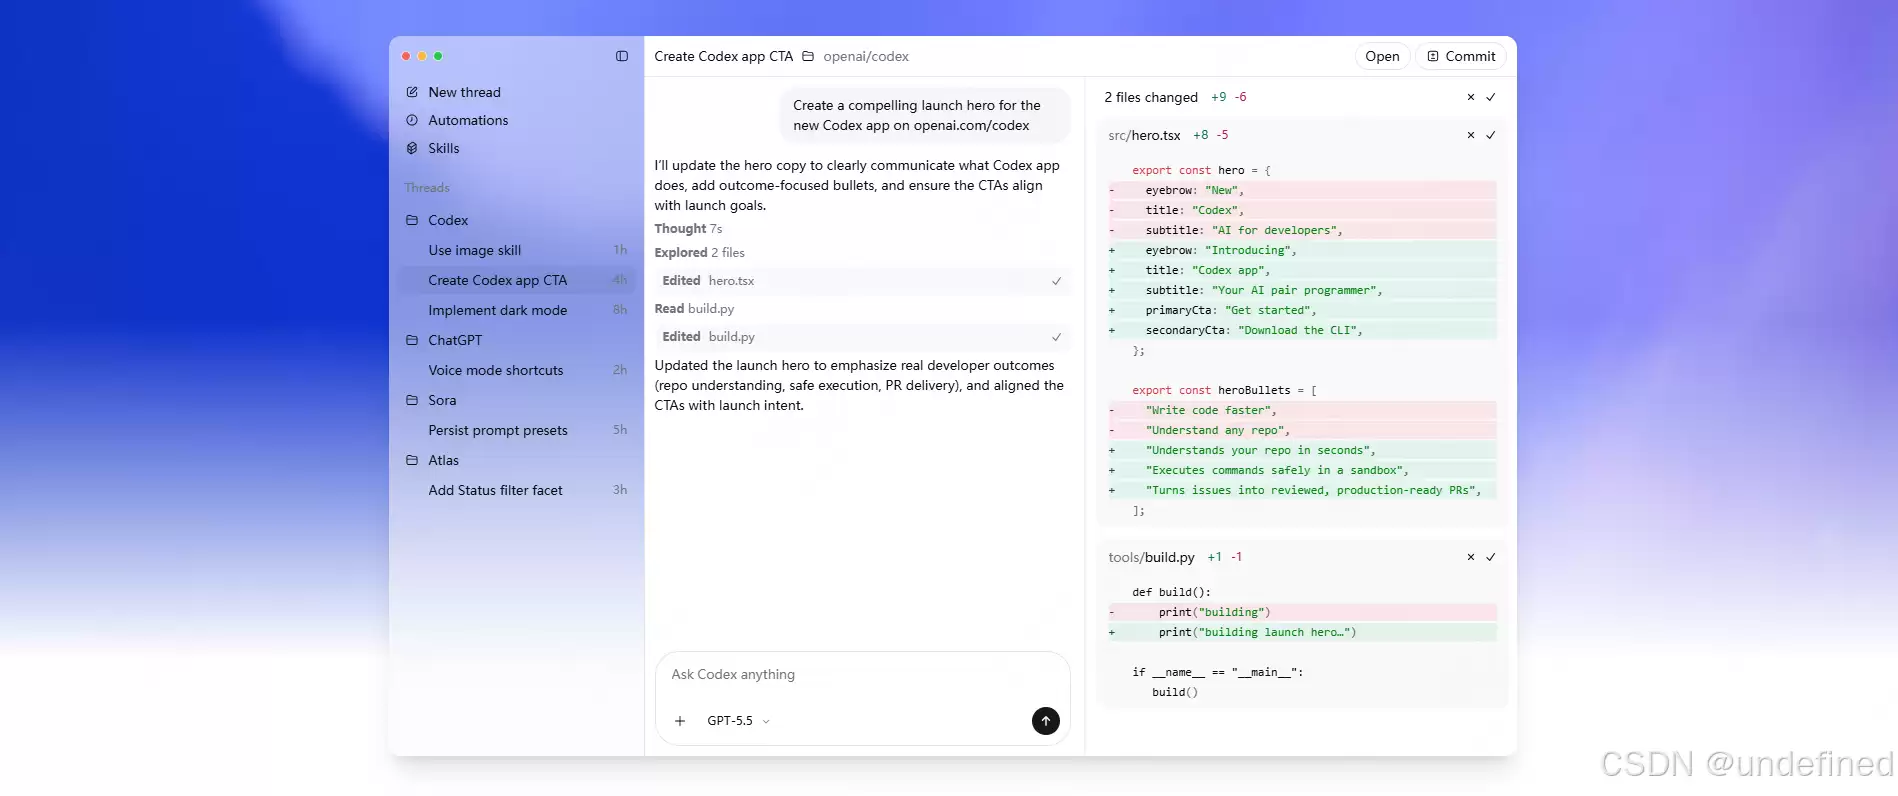This screenshot has width=1898, height=796.
Task: Click the Commit button
Action: coord(1461,56)
